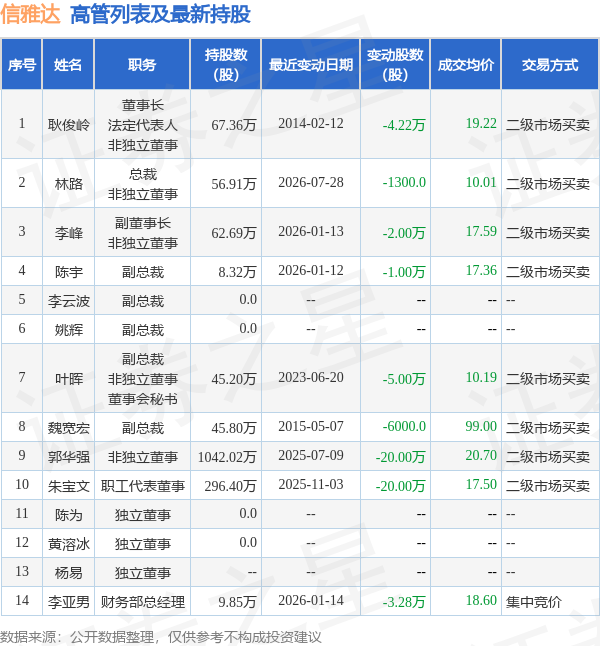Screen dimensions: 600x646
Task: Click the average price 99.00
Action: point(481,426)
